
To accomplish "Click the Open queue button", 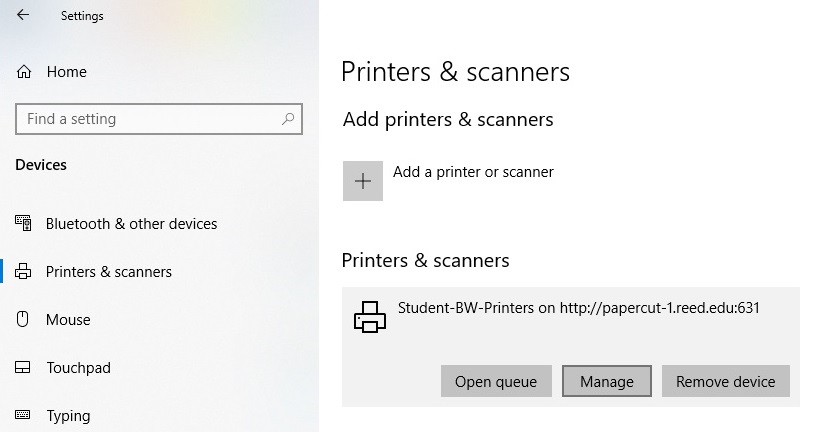I will (496, 381).
